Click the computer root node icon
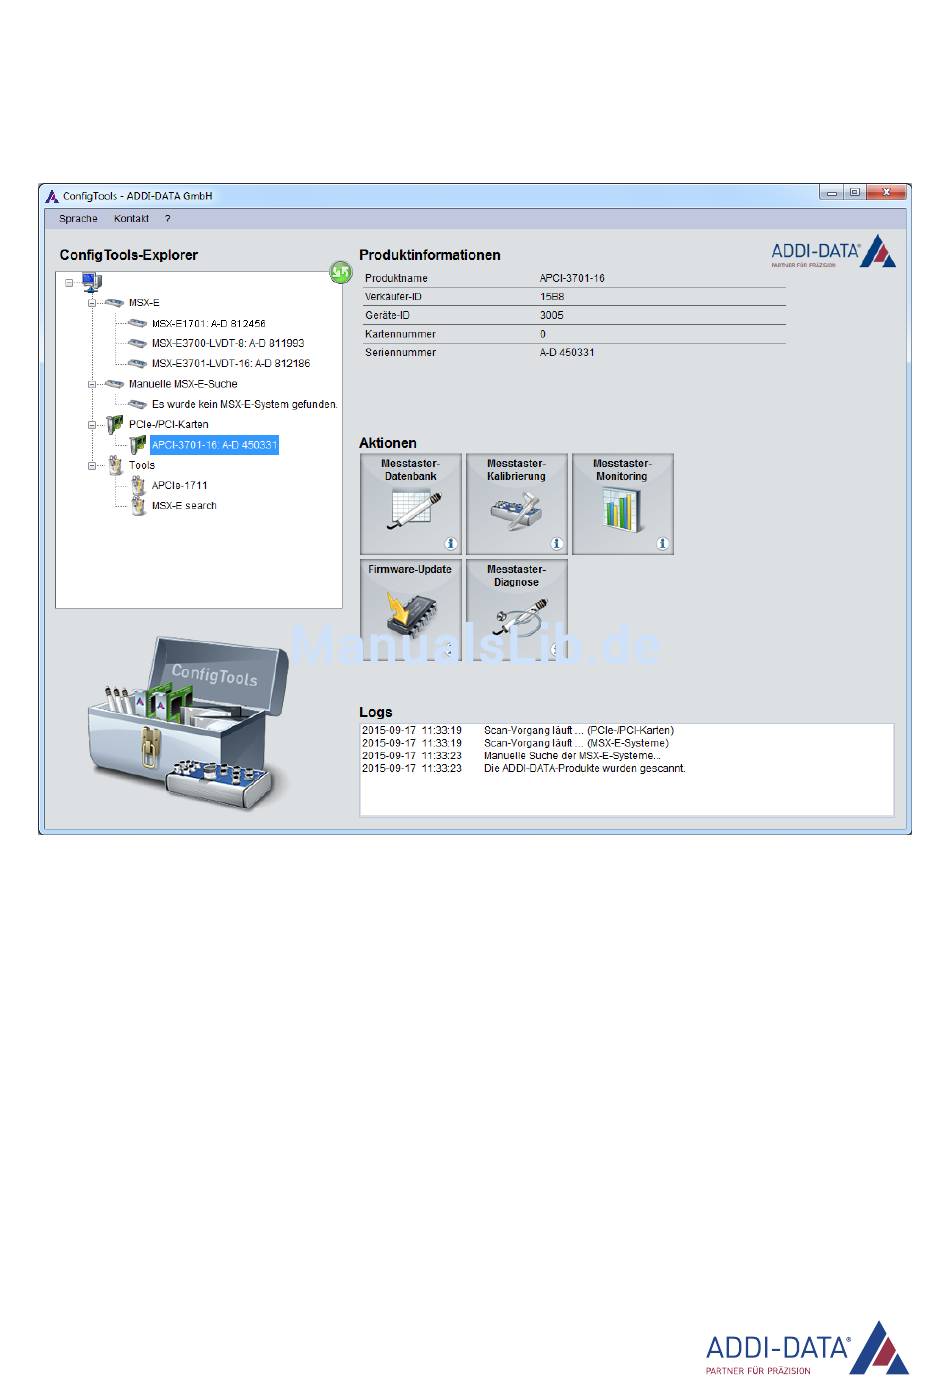950x1397 pixels. [91, 282]
